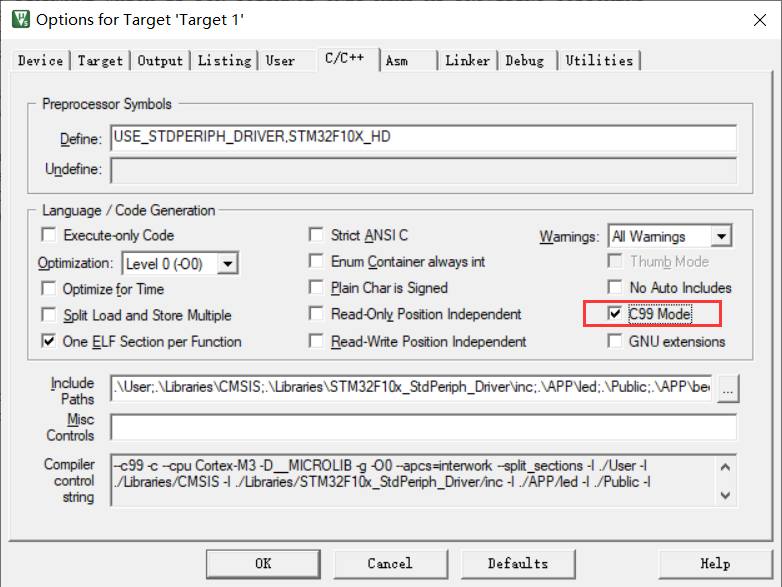Open the Optimization level dropdown
Image resolution: width=782 pixels, height=587 pixels.
[227, 263]
